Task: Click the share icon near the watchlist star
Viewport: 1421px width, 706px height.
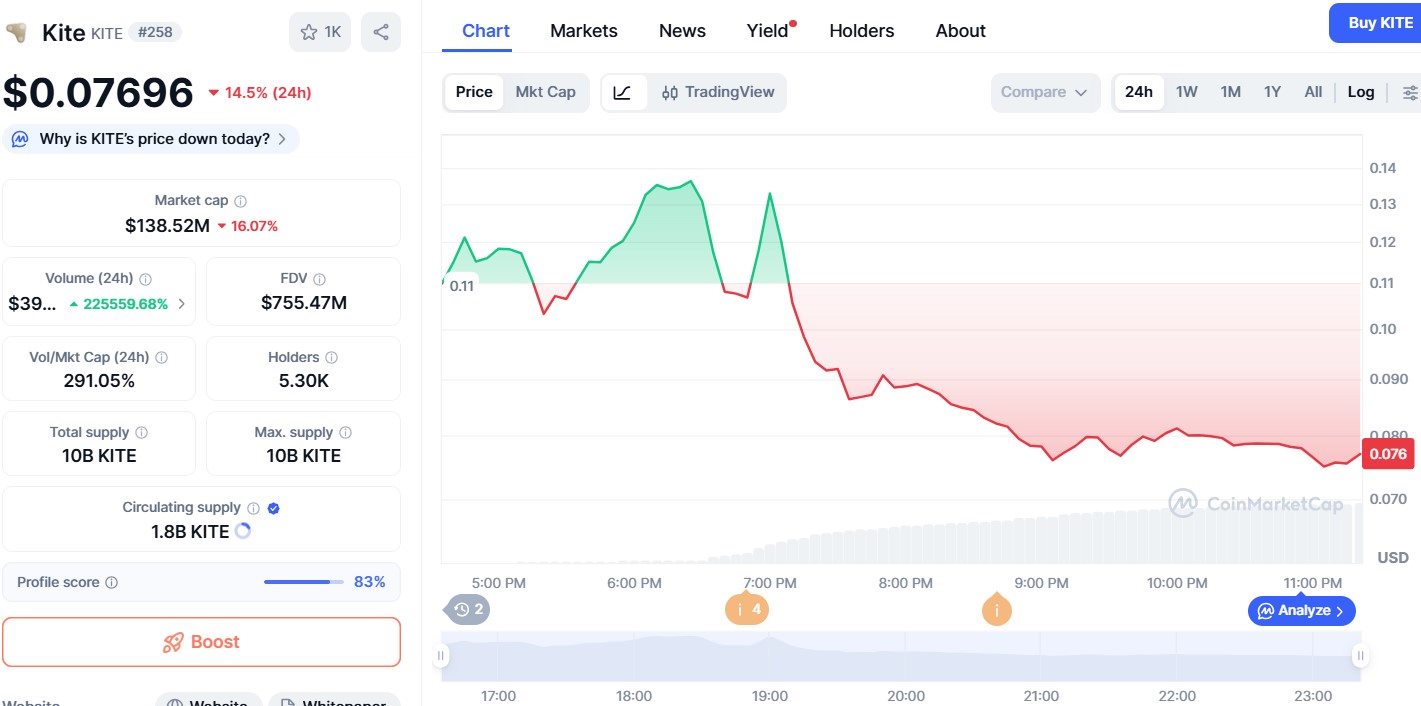Action: point(380,32)
